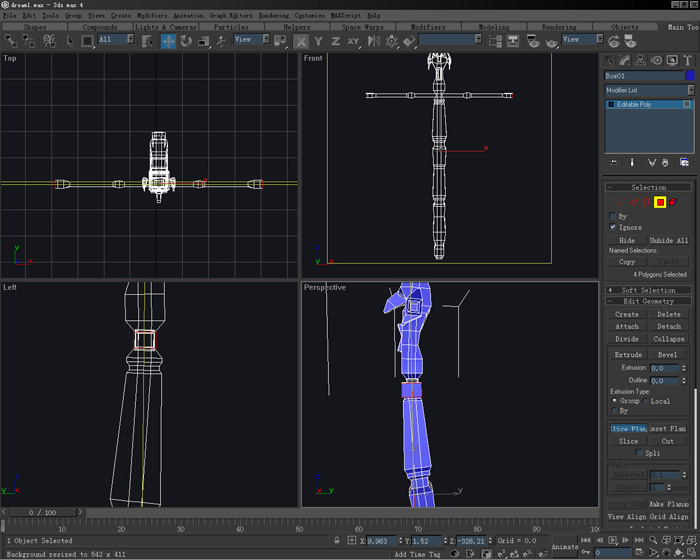Select the Polygon sub-object level
The height and width of the screenshot is (560, 700).
(660, 202)
